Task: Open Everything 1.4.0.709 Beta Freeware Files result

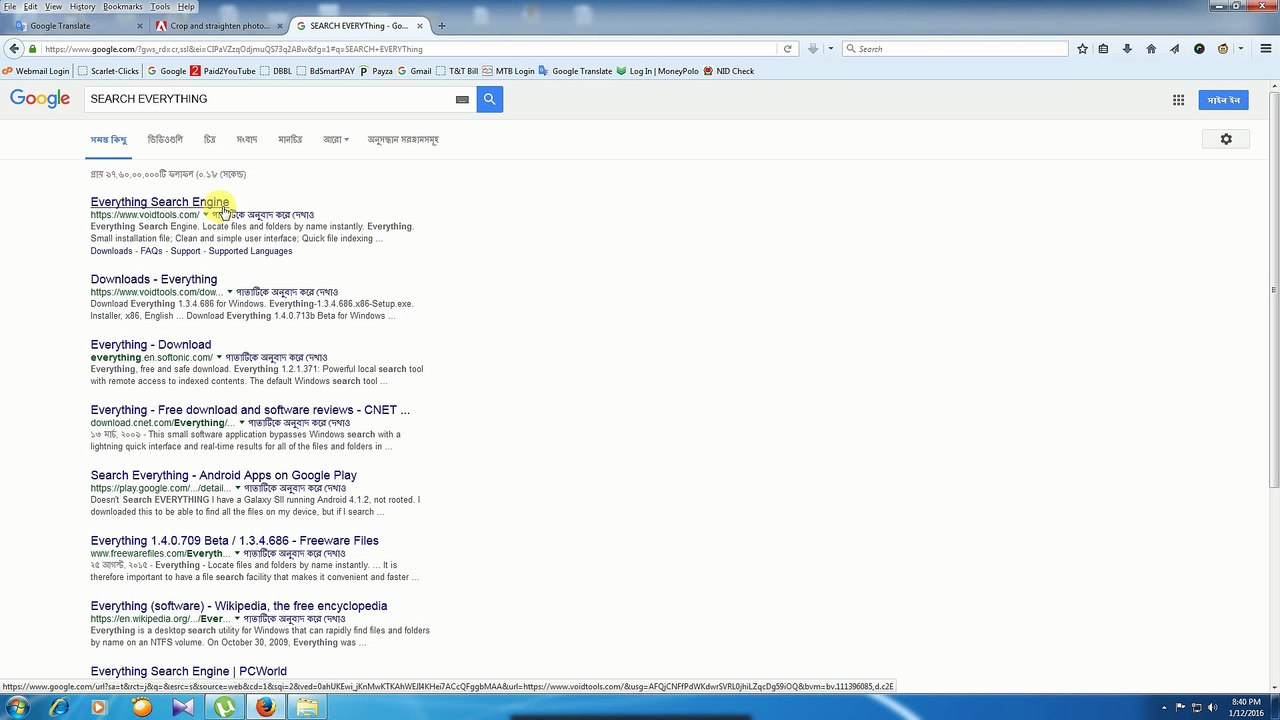Action: point(234,541)
